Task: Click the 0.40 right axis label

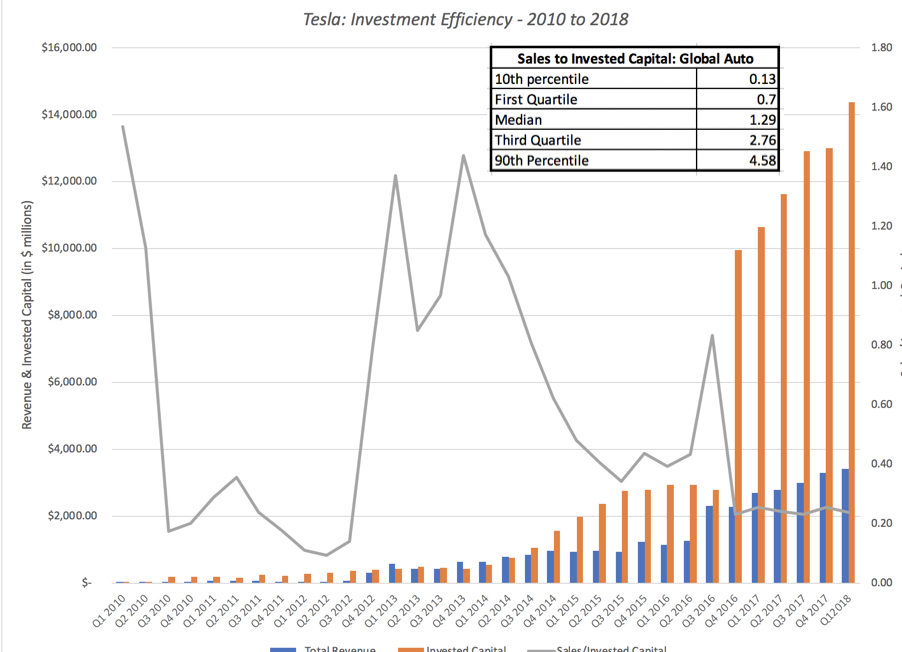Action: 881,464
